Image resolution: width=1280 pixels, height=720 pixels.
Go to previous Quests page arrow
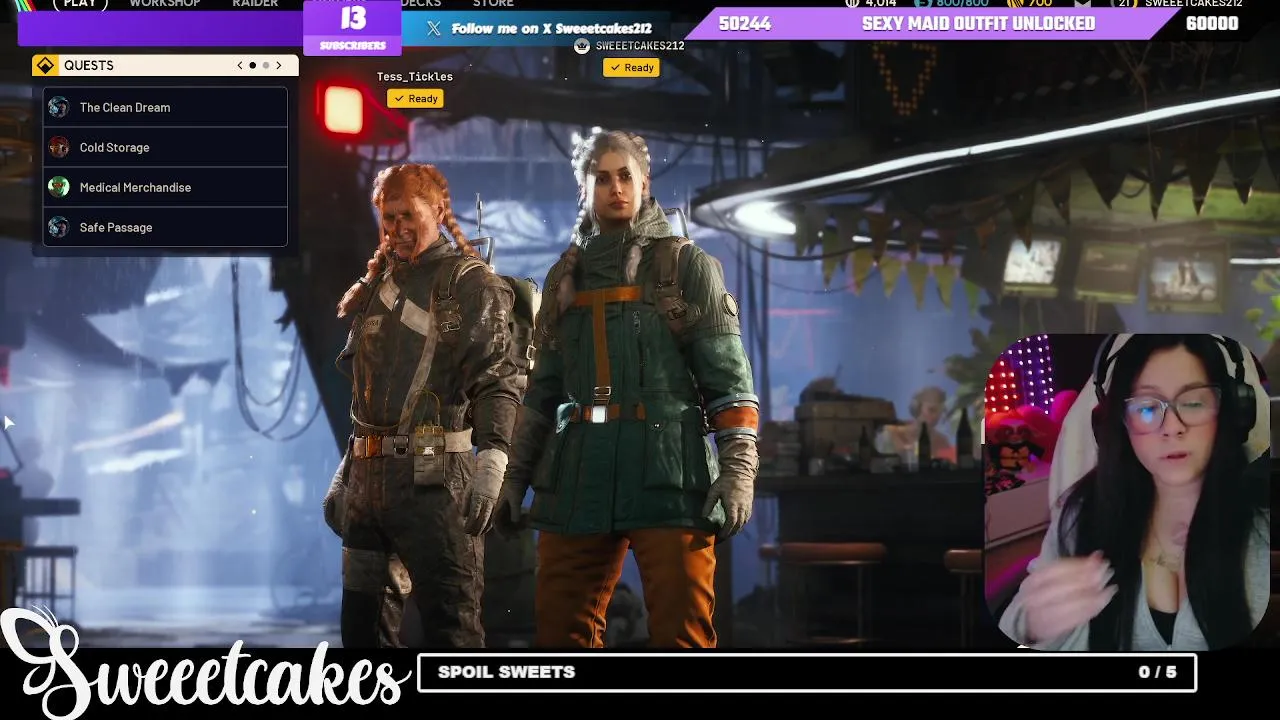(x=240, y=65)
